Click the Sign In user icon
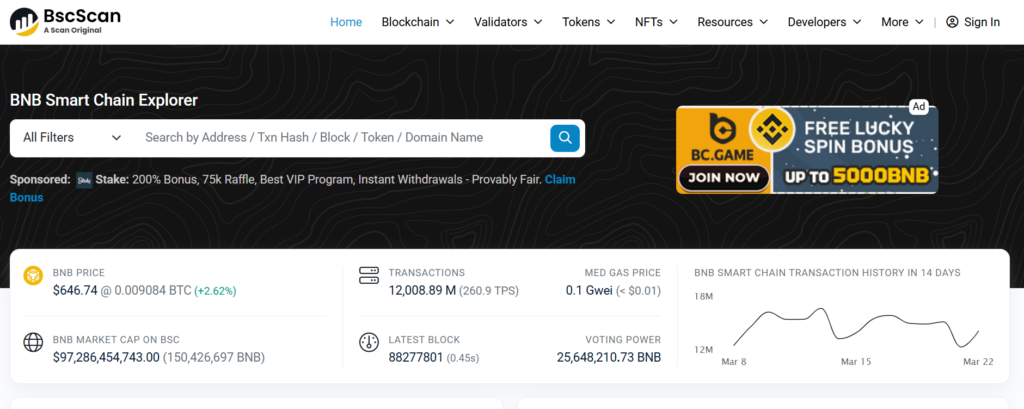Image resolution: width=1024 pixels, height=409 pixels. pos(952,22)
